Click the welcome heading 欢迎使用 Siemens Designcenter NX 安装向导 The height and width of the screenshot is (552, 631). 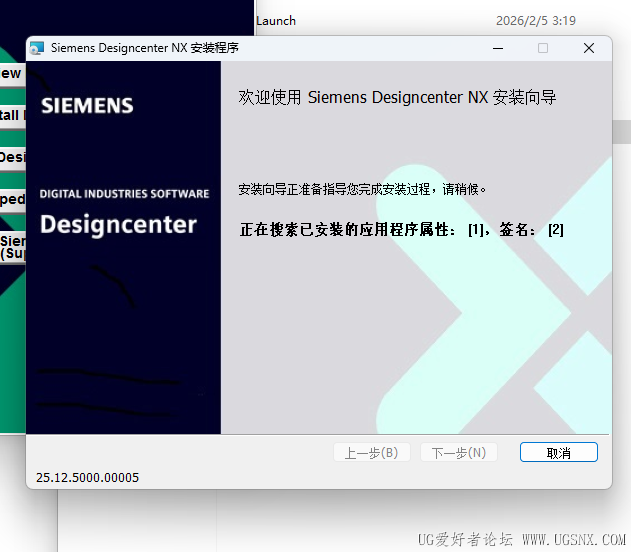click(x=397, y=97)
